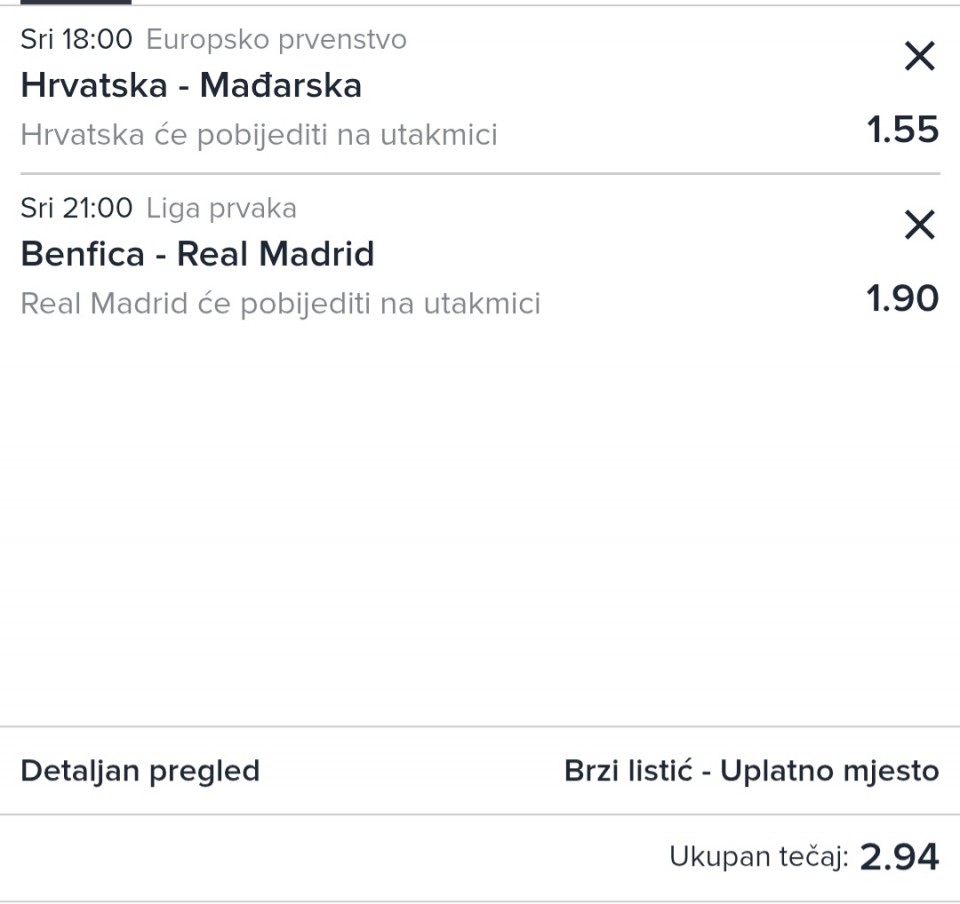Click the Liga prvaka competition label
The height and width of the screenshot is (904, 960).
pos(222,209)
